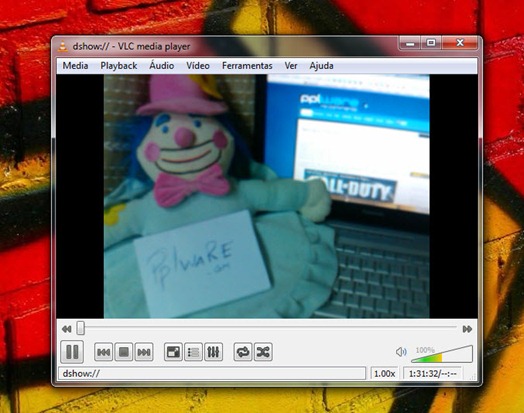Screen dimensions: 524x413
Task: Click the 1.00x playback speed label
Action: click(384, 373)
